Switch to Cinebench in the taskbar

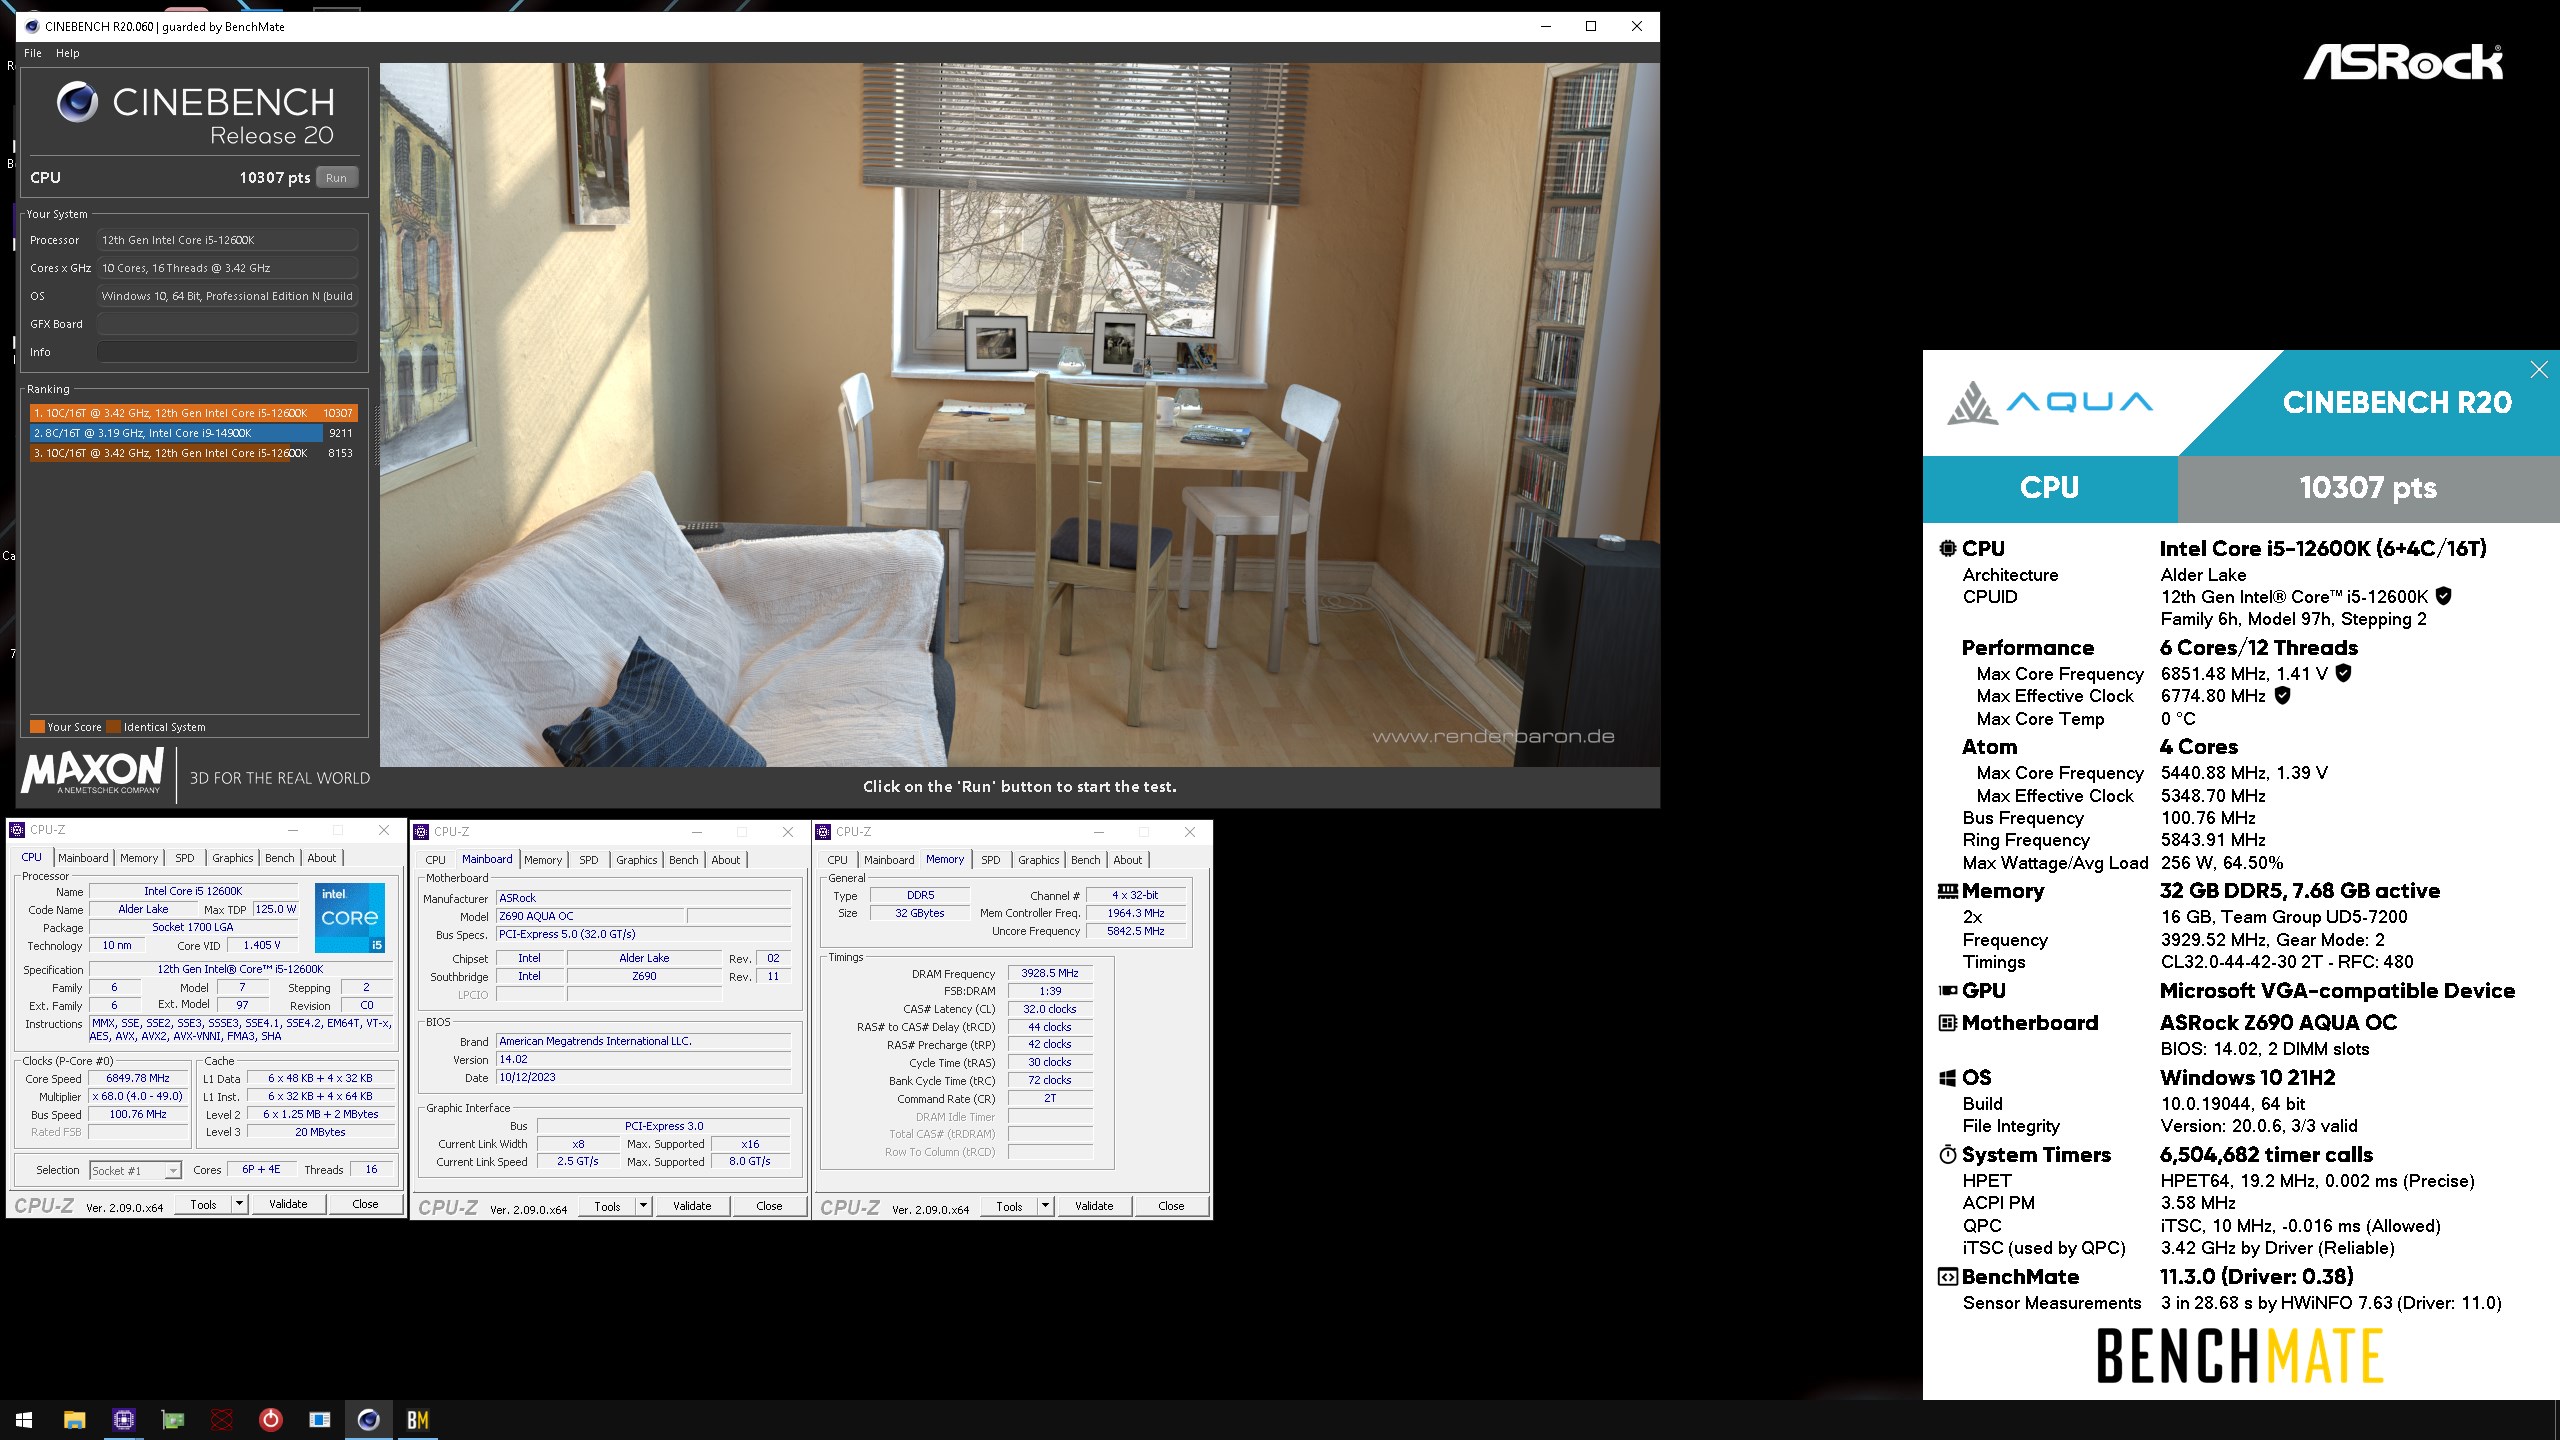tap(368, 1420)
